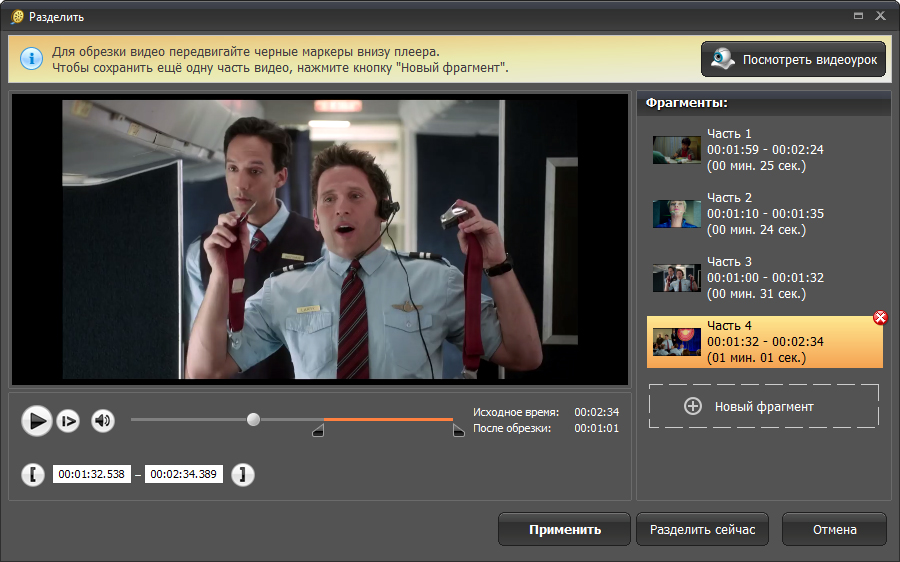900x562 pixels.
Task: Click the orange selected range on timeline
Action: [388, 420]
